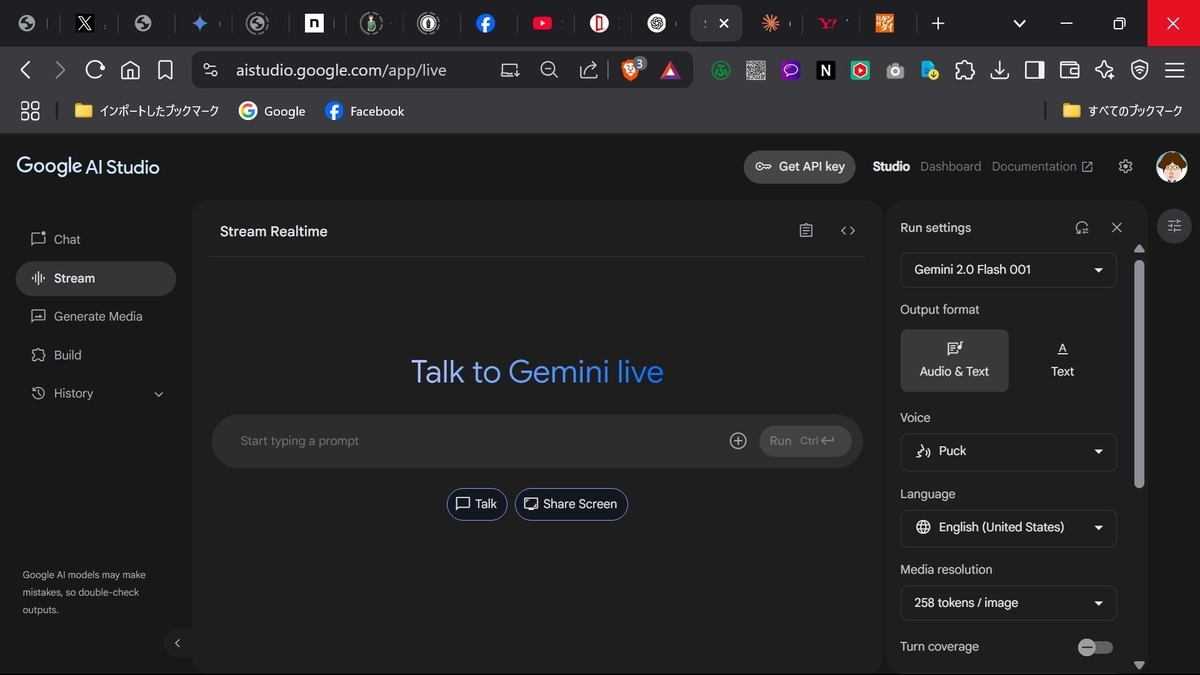Collapse the left sidebar with chevron
This screenshot has width=1200, height=675.
click(x=177, y=643)
